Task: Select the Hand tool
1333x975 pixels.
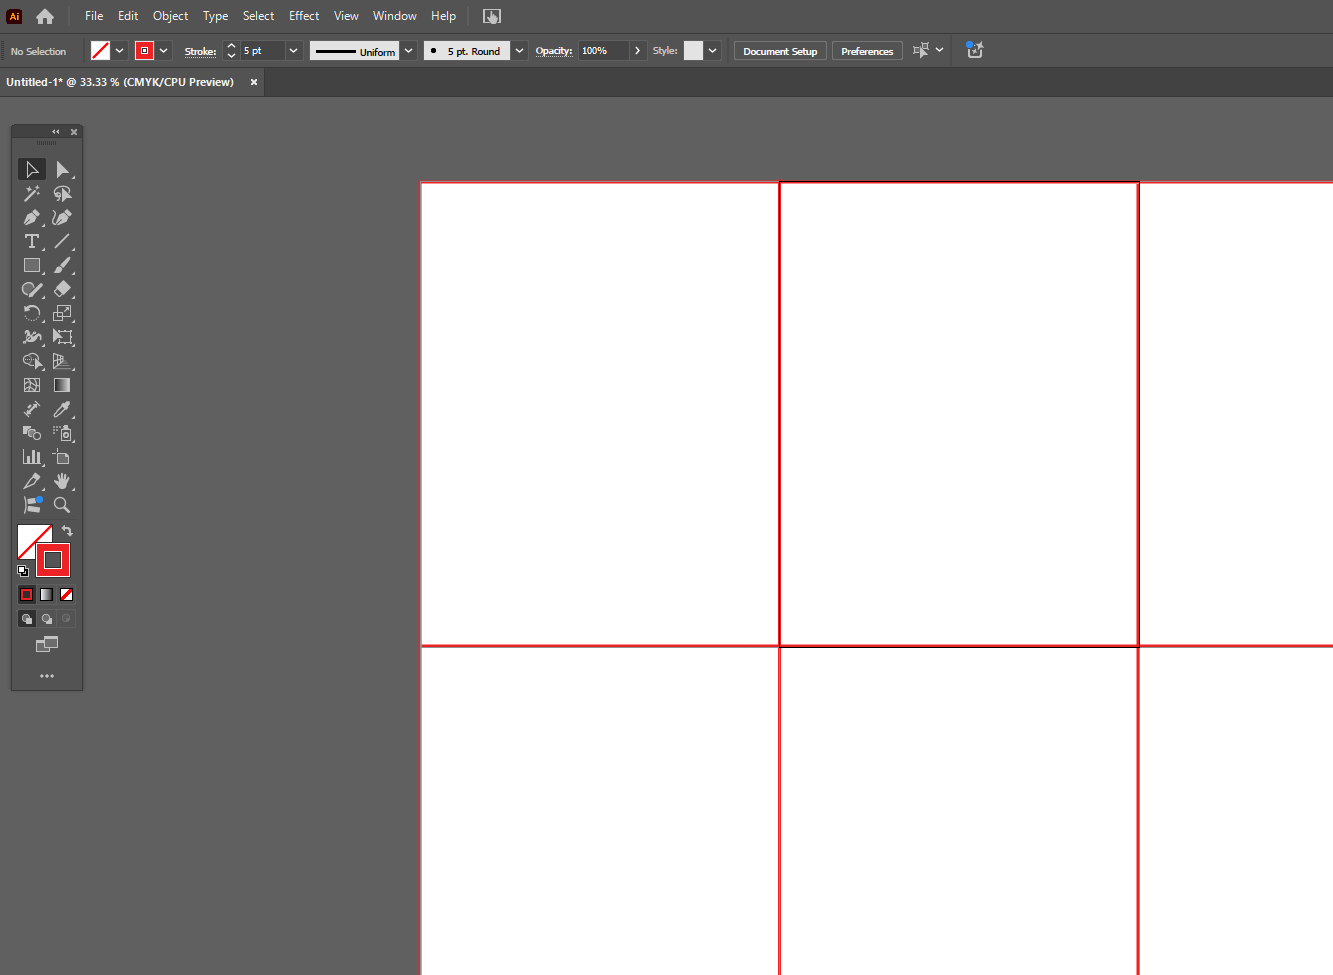Action: 62,481
